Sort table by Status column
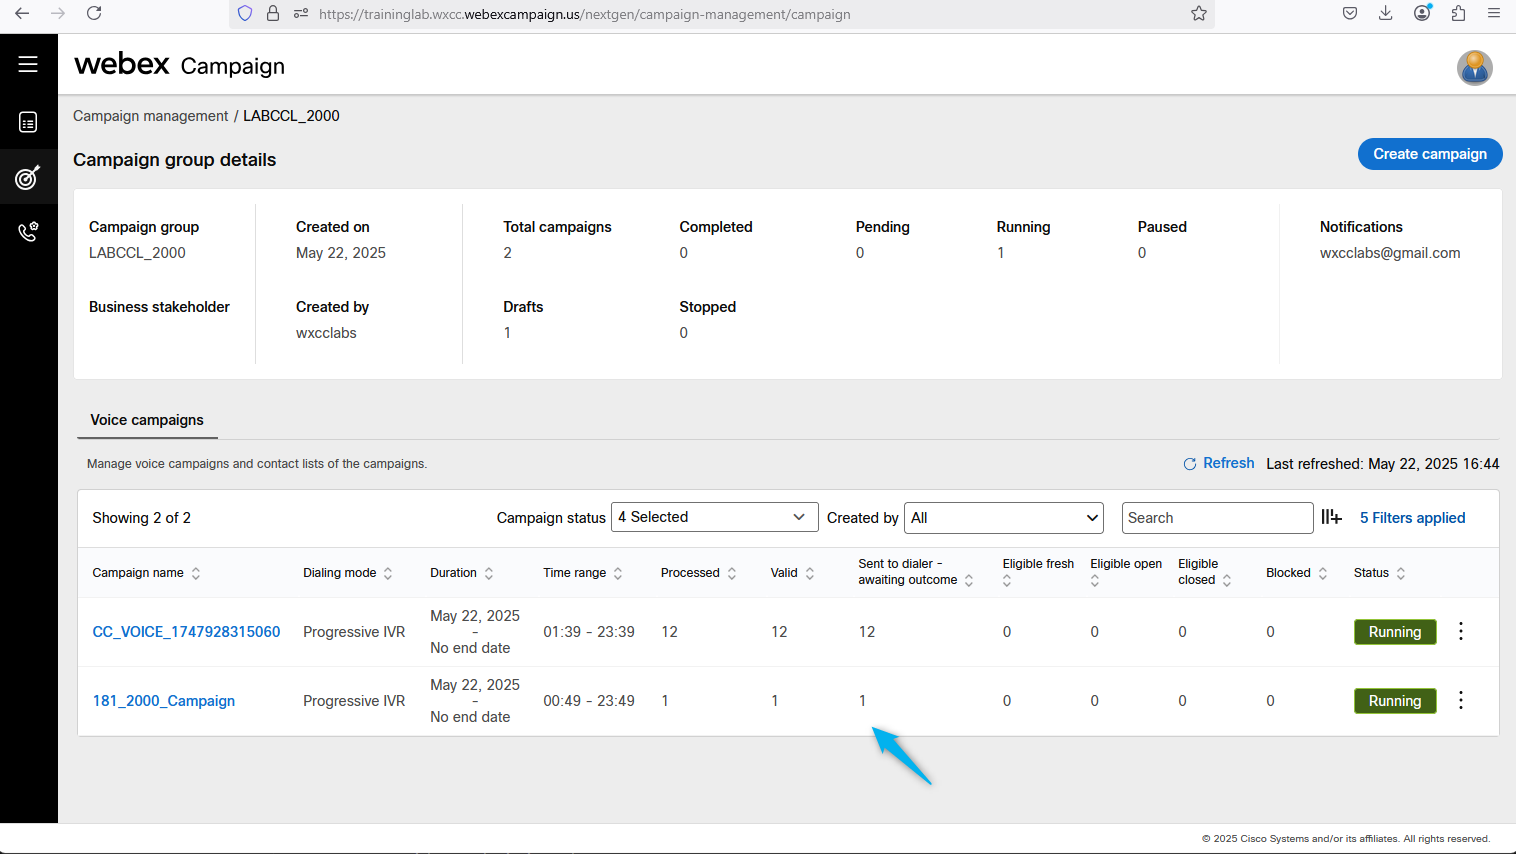The width and height of the screenshot is (1516, 854). coord(1401,573)
